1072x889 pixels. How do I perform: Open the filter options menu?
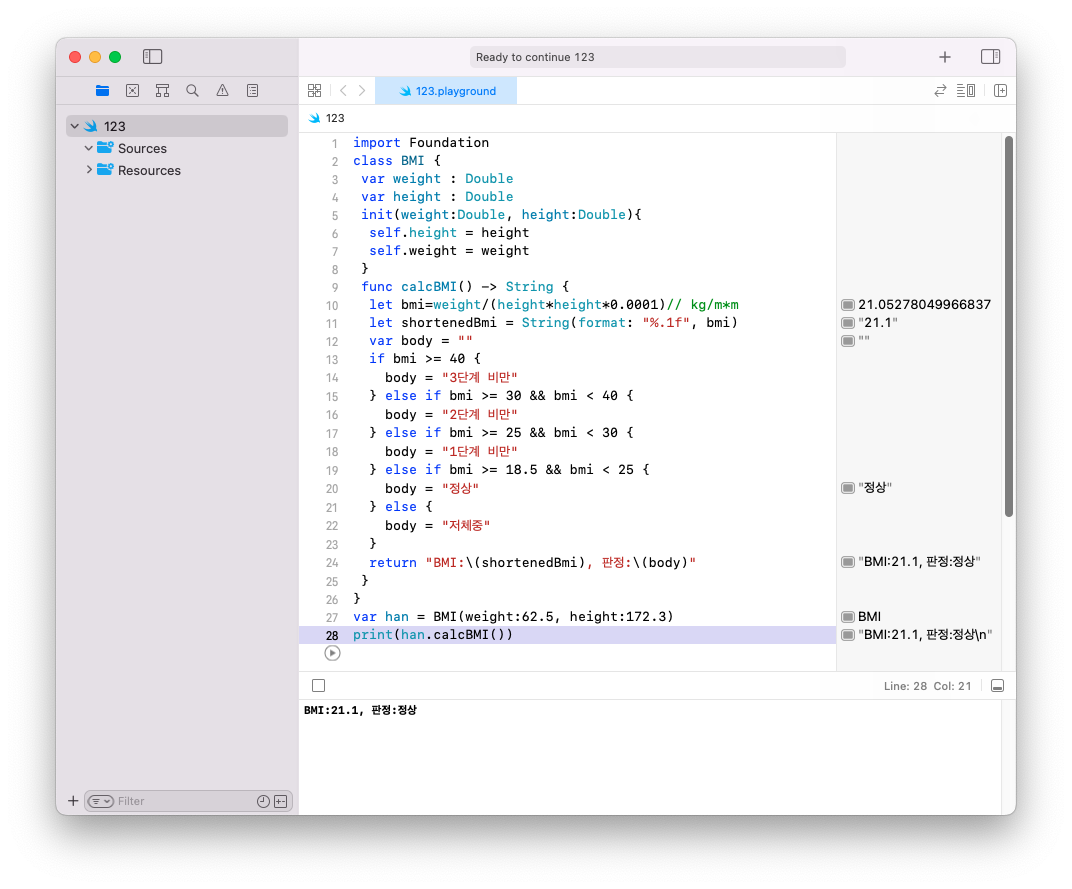coord(100,801)
